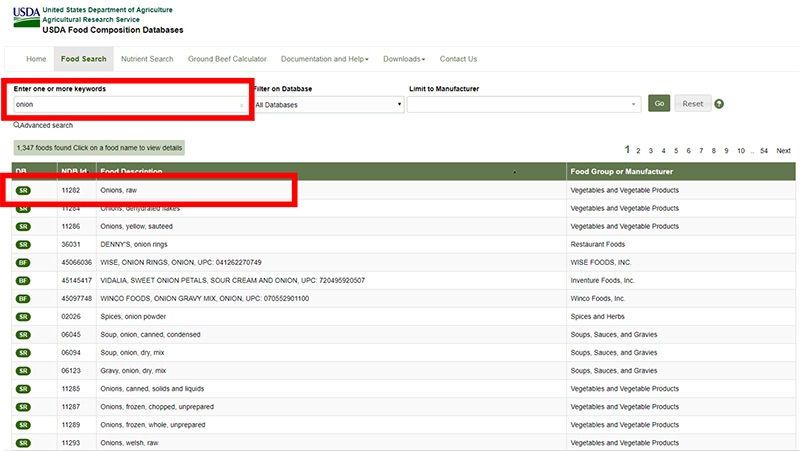Click NDB Id 45066036
This screenshot has width=800, height=451.
tap(77, 263)
